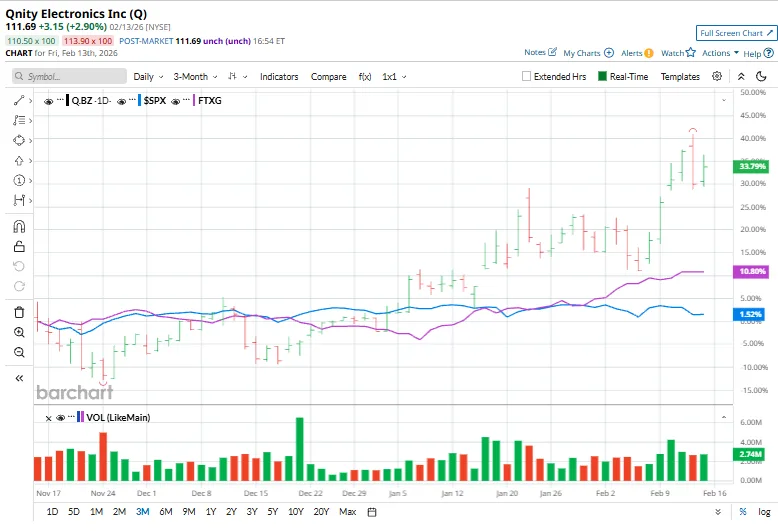Open the Notes edit icon

553,52
